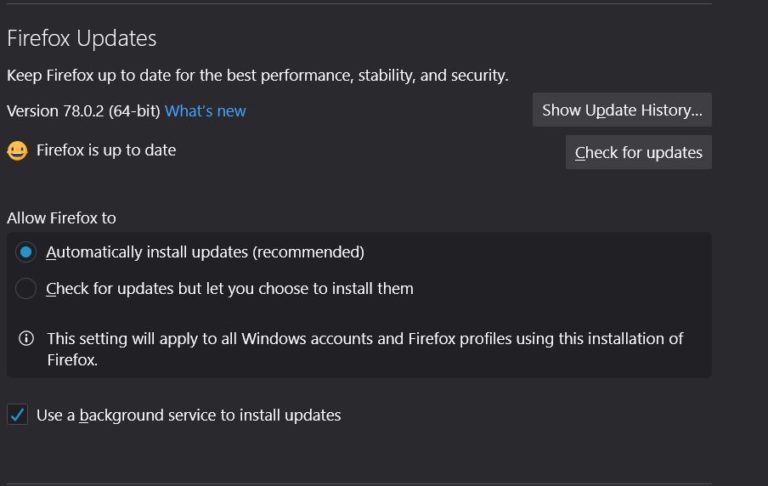Click the 'Use a background service' label text
Viewport: 768px width, 486px height.
click(188, 415)
